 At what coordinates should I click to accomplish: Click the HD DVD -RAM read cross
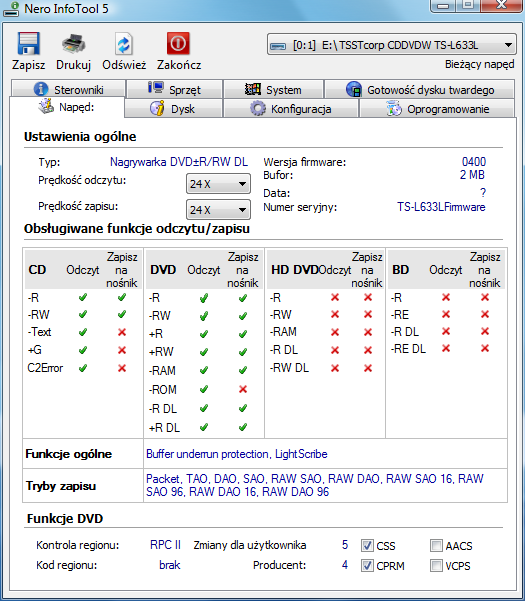tap(335, 332)
